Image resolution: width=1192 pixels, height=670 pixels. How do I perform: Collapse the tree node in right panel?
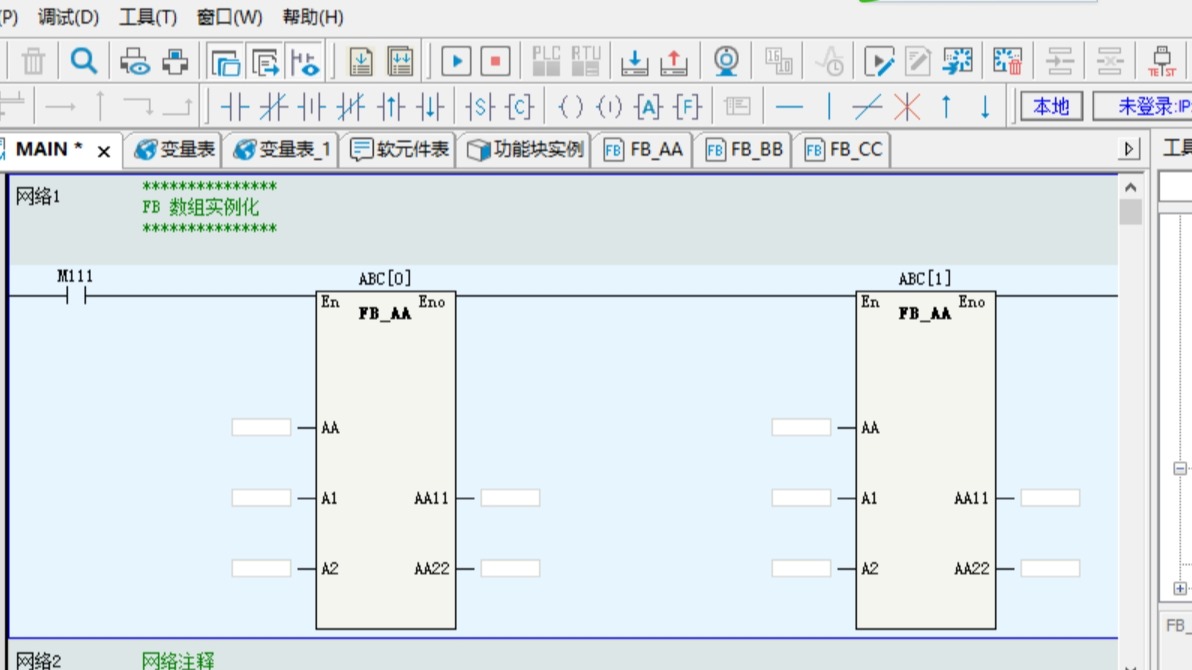tap(1180, 468)
